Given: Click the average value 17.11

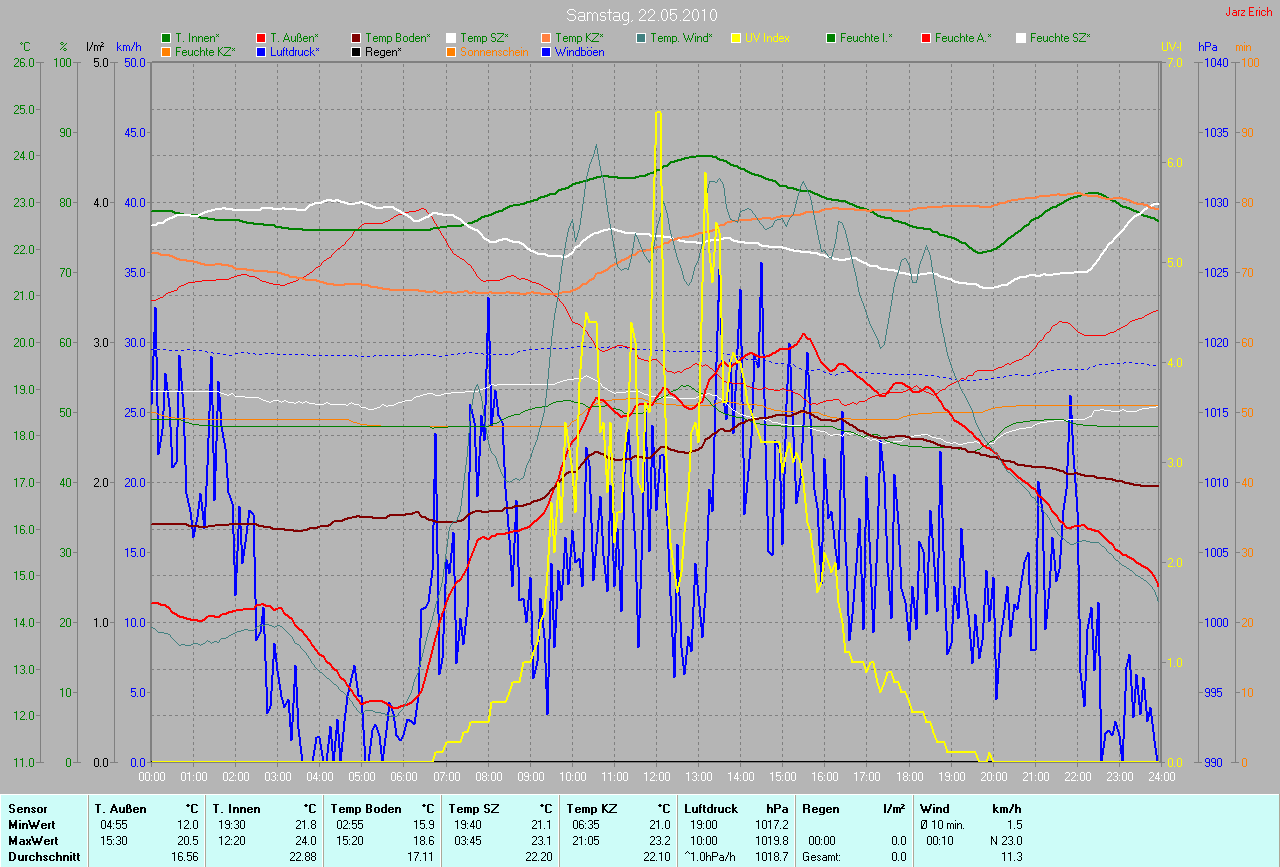Looking at the screenshot, I should (420, 857).
